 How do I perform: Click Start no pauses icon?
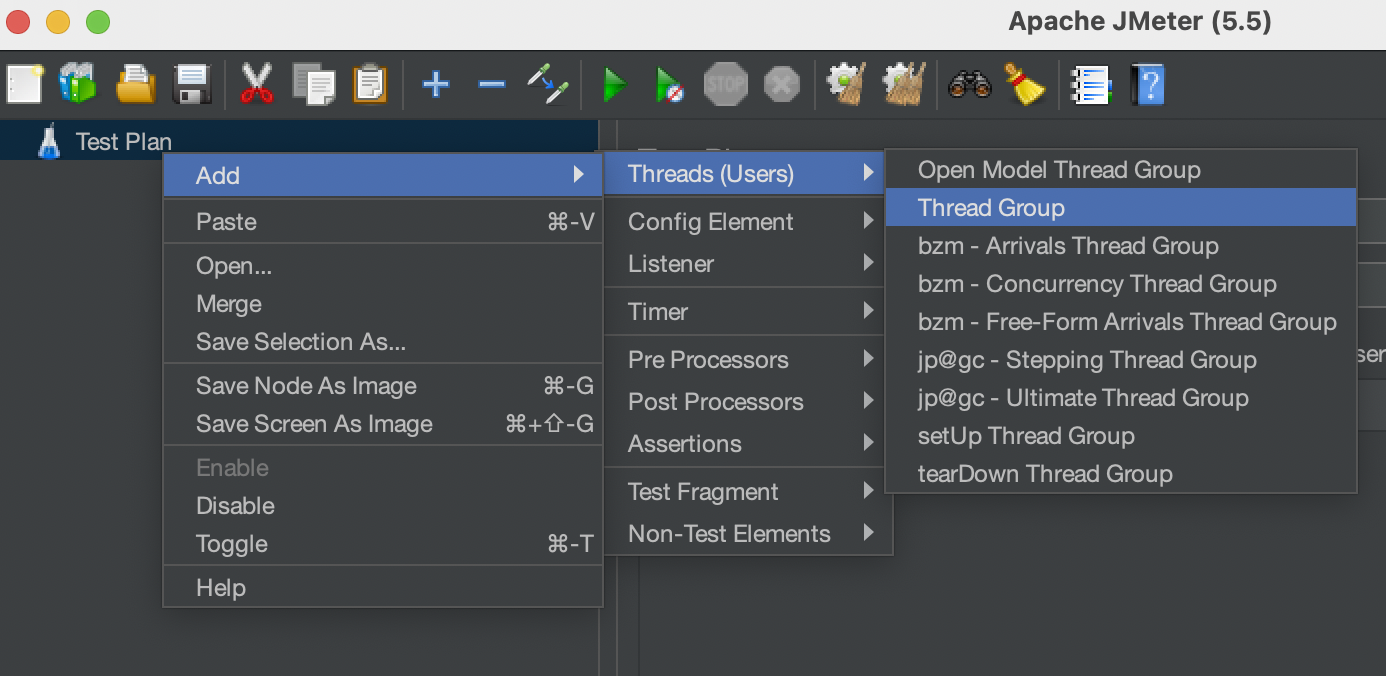(669, 84)
